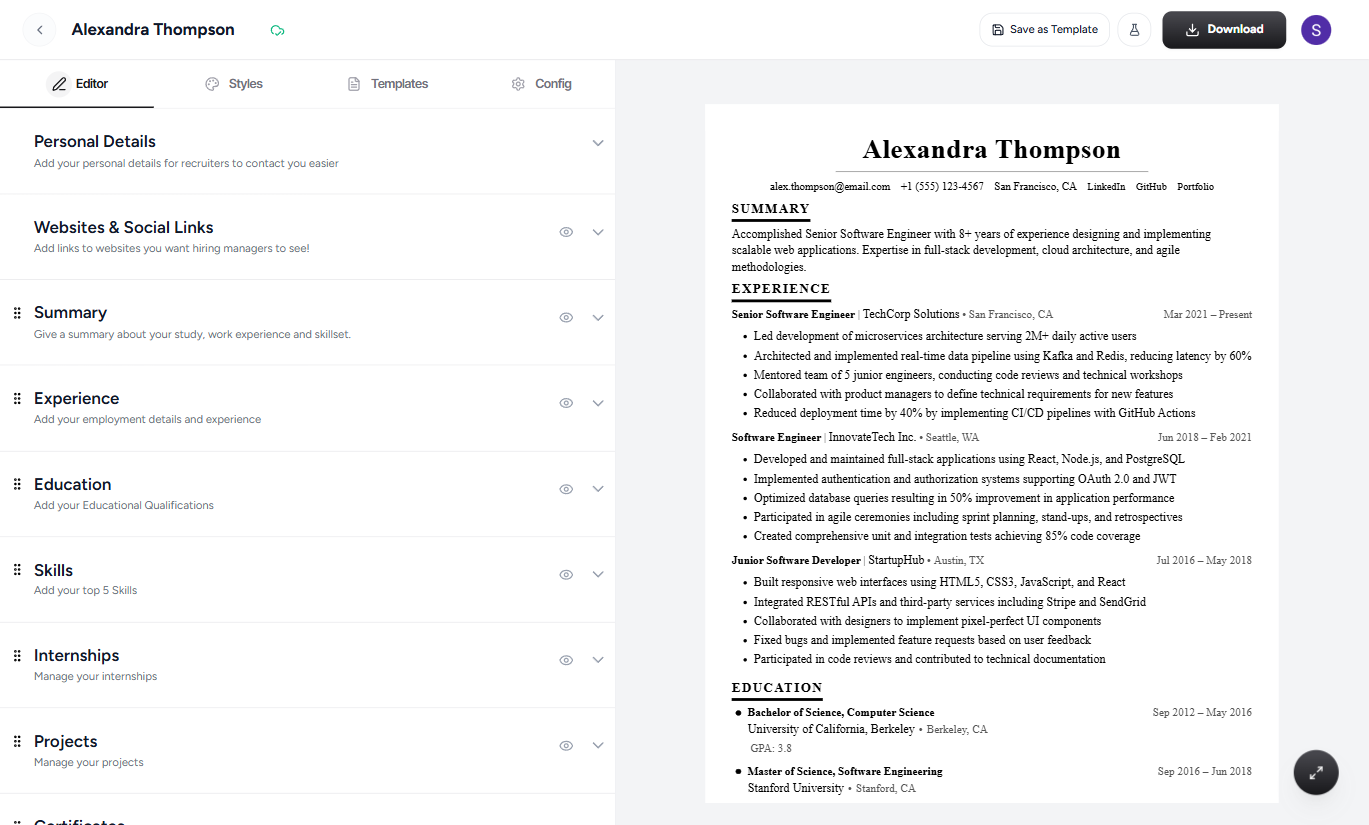Hide the Internships section

(x=566, y=660)
